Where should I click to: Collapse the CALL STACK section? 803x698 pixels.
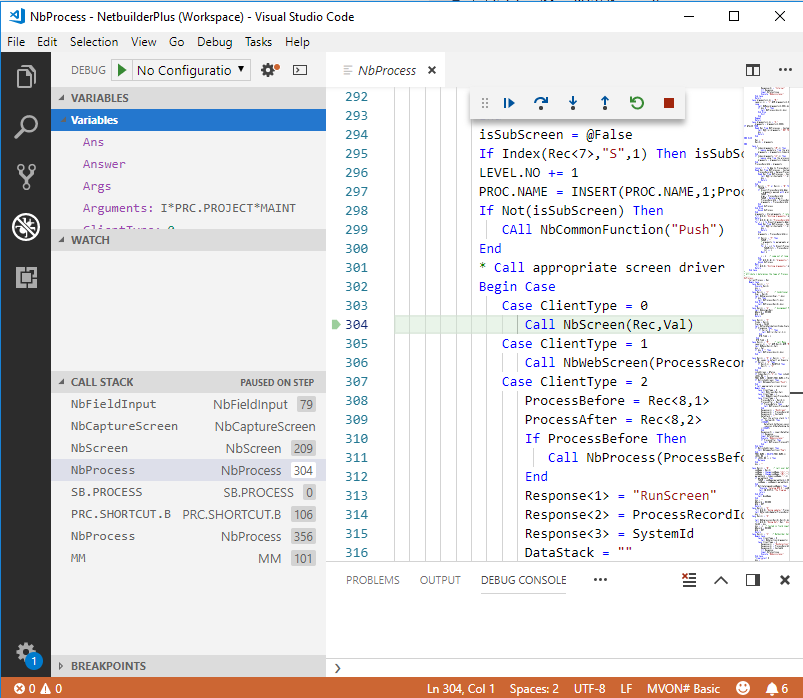(188, 382)
